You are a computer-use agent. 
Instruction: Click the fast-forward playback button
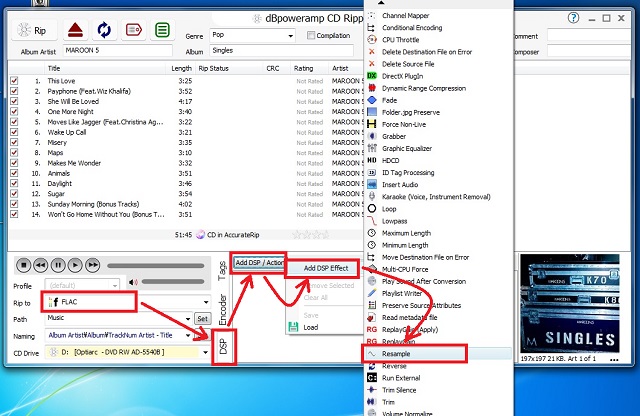pyautogui.click(x=93, y=265)
